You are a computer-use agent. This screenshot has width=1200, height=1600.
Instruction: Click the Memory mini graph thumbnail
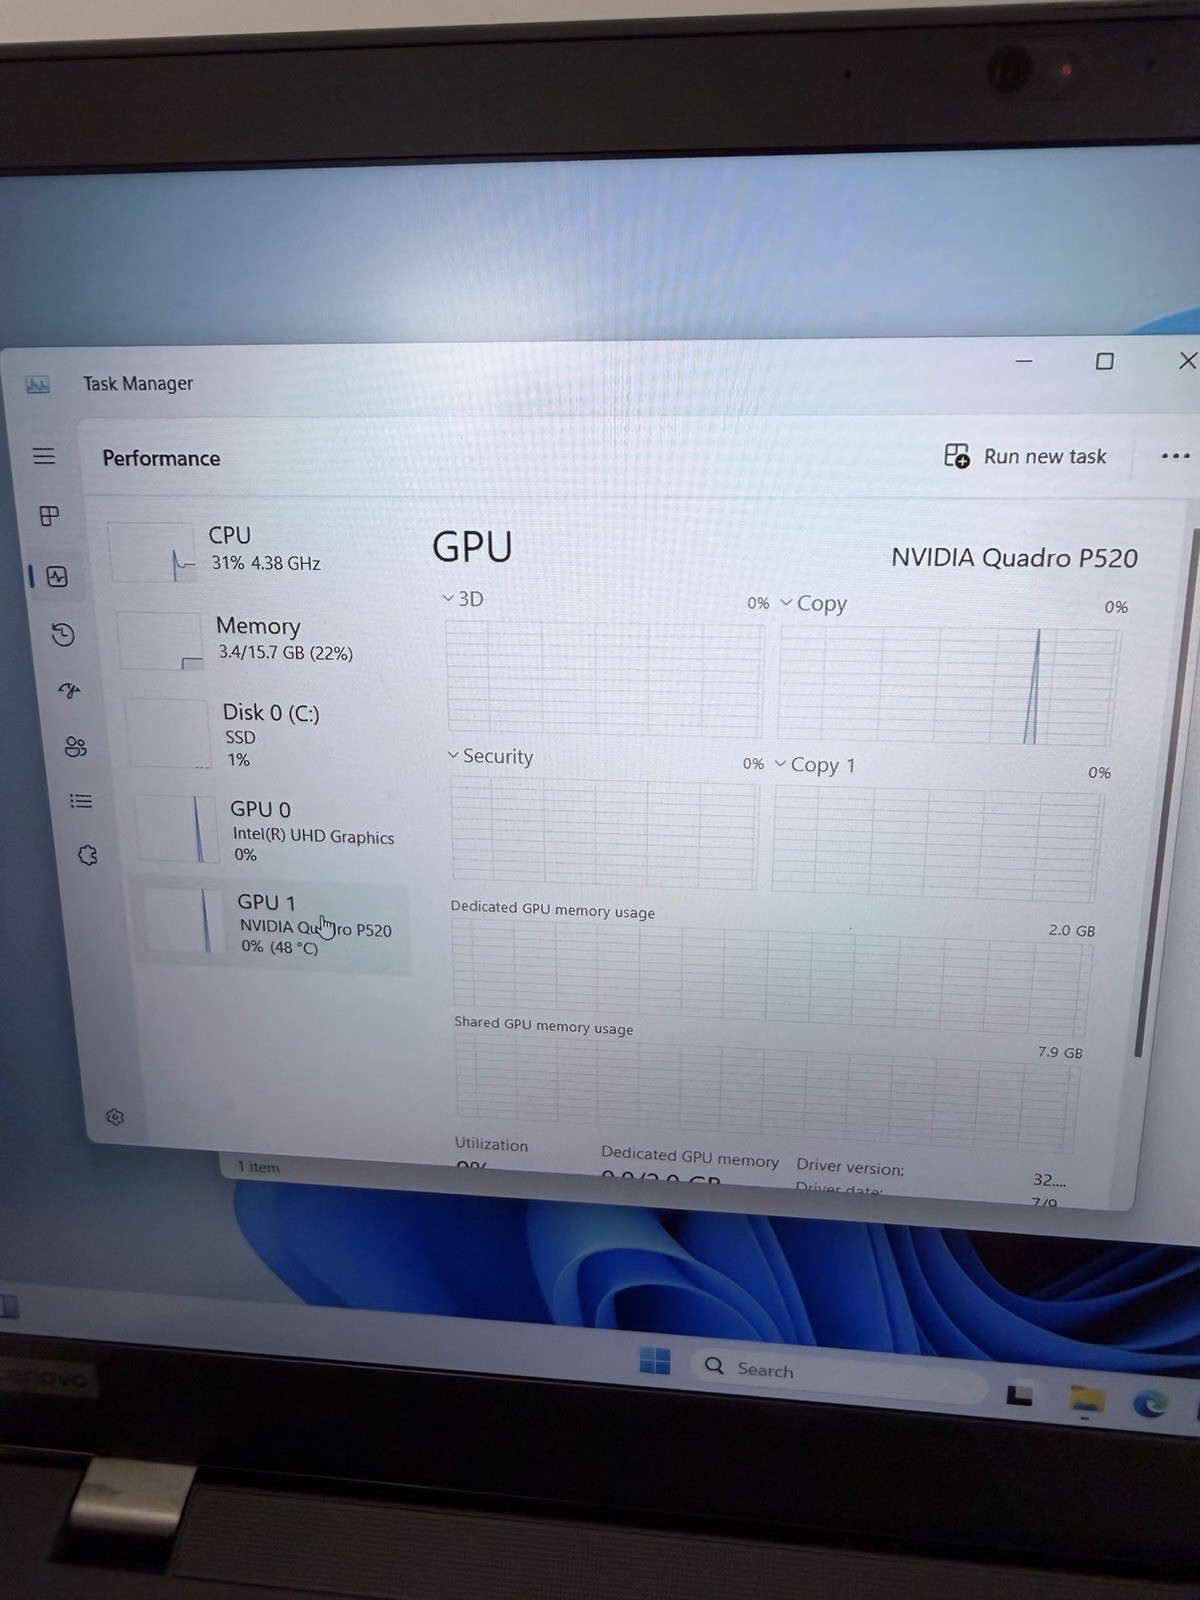pos(160,641)
